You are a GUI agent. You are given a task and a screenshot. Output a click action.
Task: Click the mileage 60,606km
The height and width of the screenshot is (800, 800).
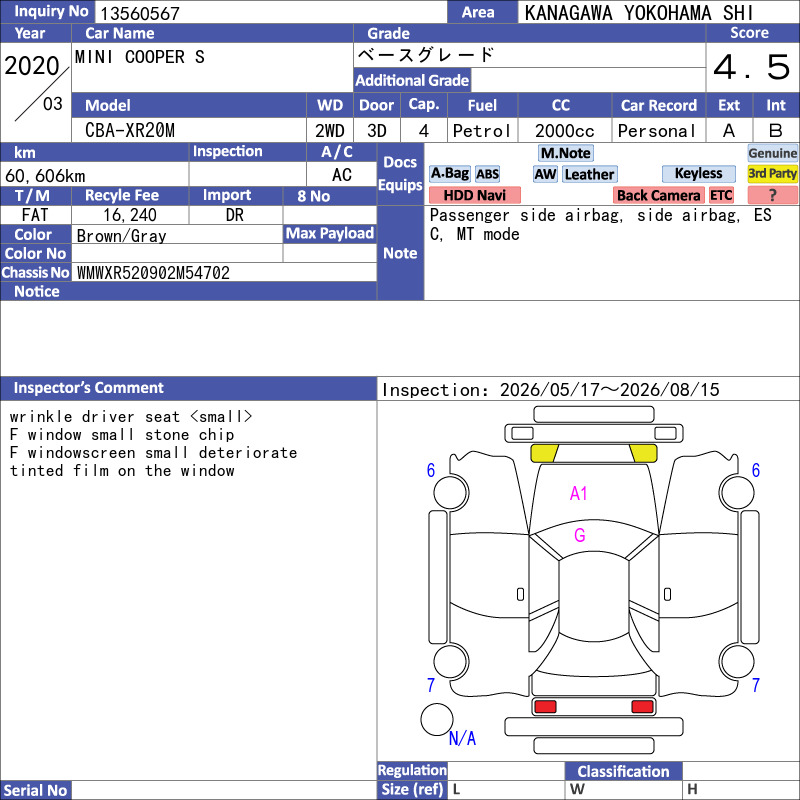pyautogui.click(x=45, y=176)
